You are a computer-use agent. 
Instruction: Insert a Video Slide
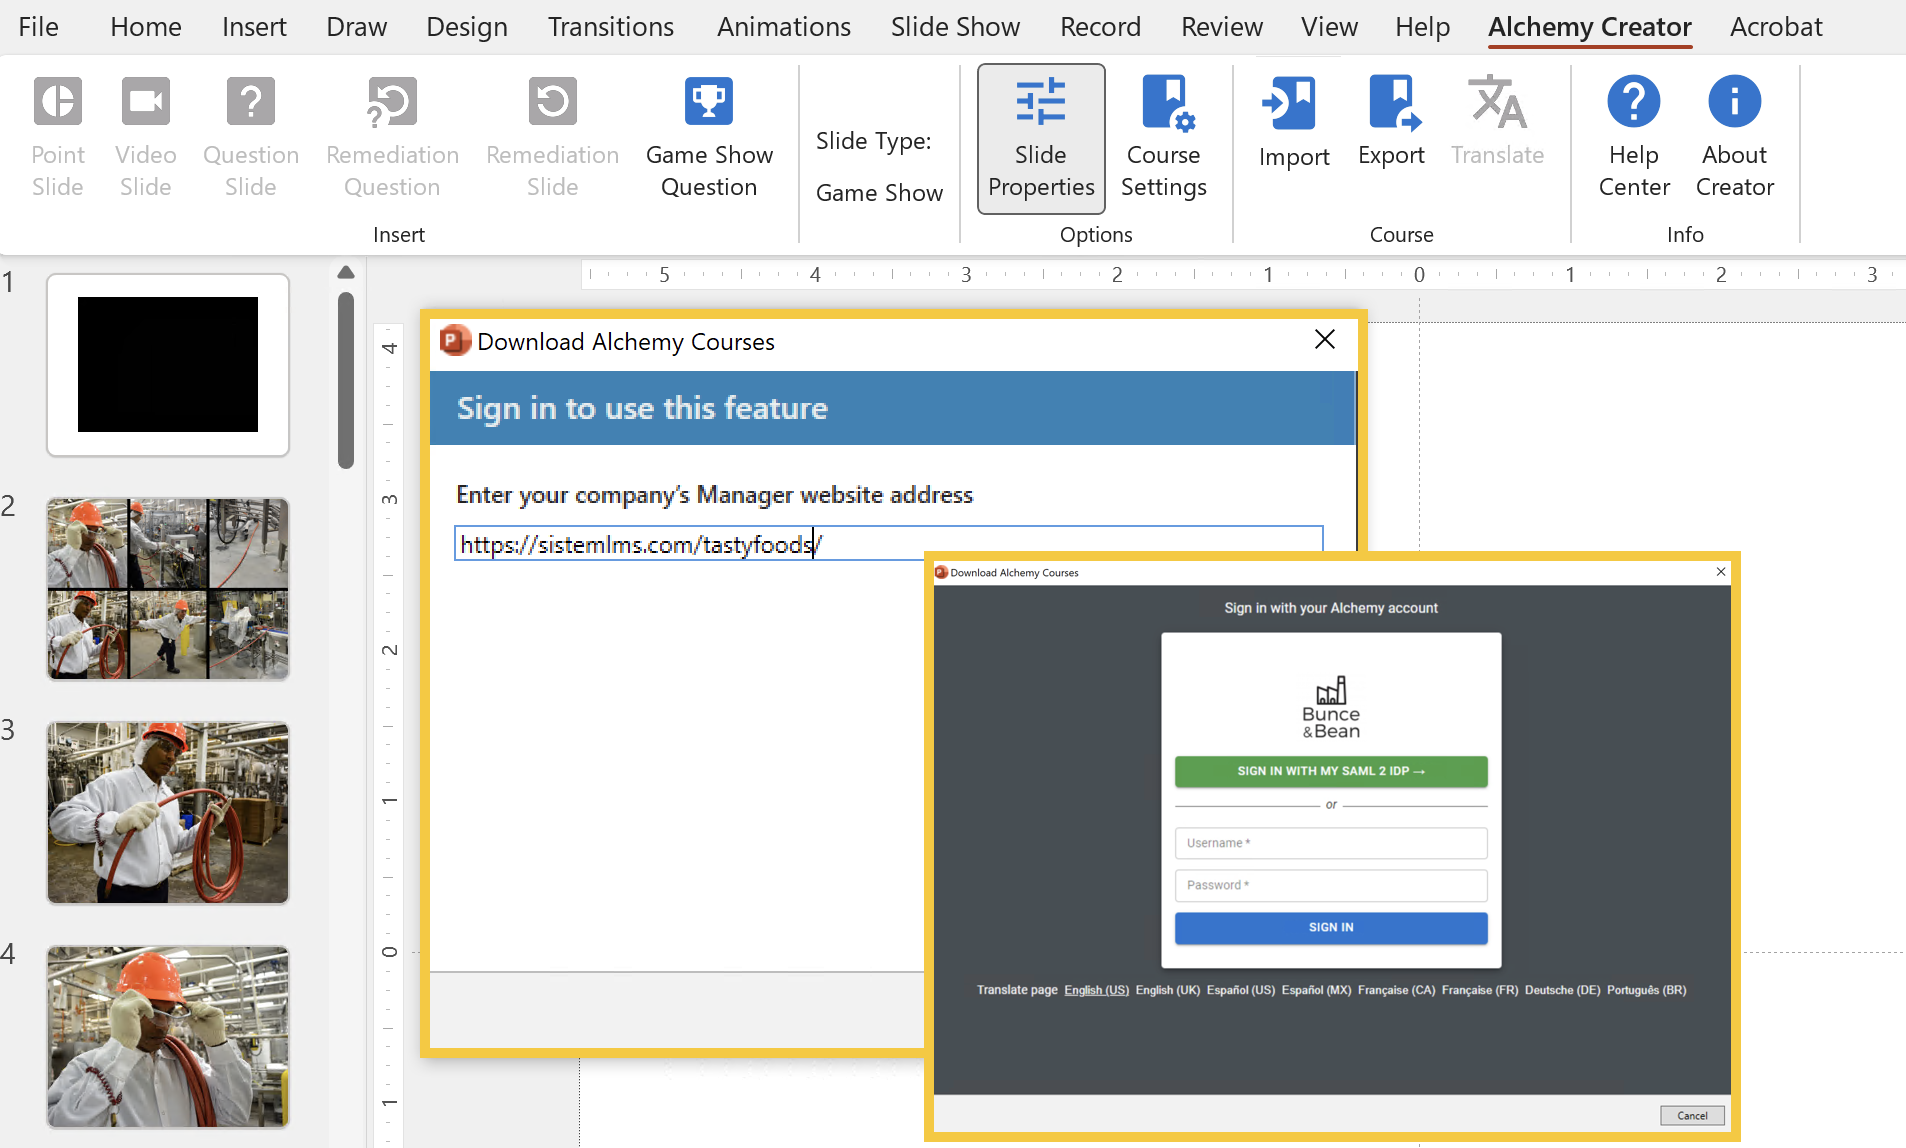point(146,137)
